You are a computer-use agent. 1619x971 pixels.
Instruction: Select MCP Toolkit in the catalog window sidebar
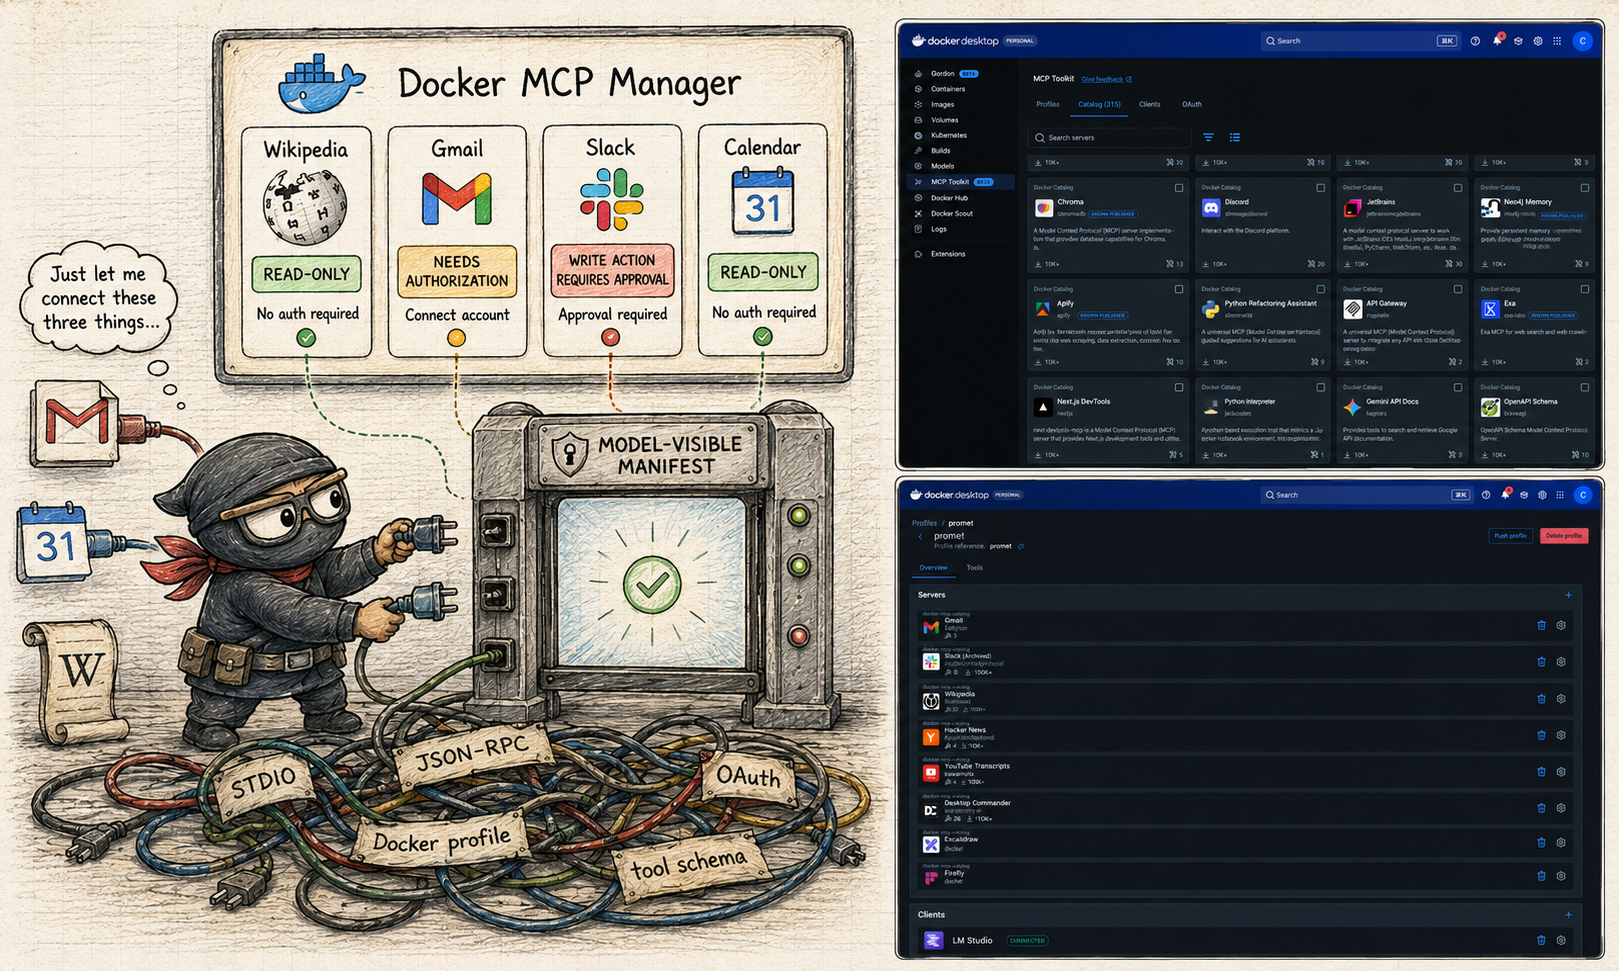[960, 182]
